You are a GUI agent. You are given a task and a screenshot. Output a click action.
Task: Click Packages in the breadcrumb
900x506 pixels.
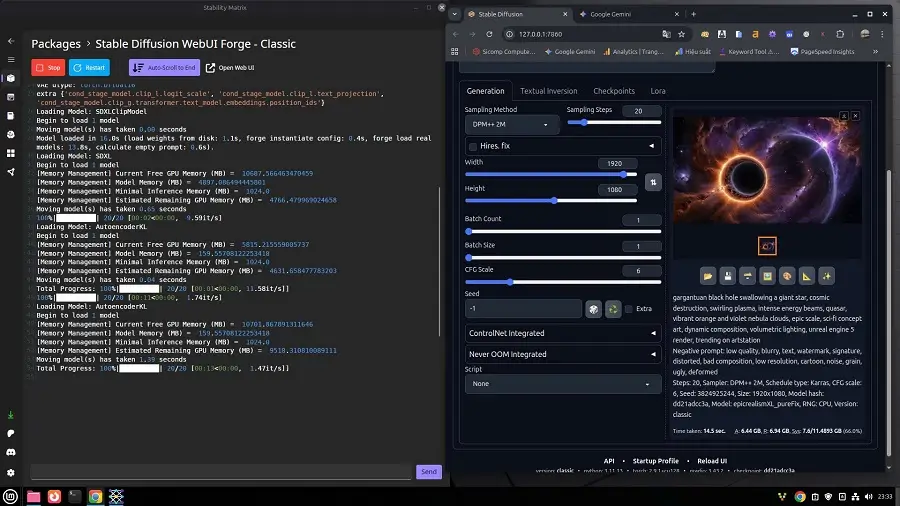[56, 44]
